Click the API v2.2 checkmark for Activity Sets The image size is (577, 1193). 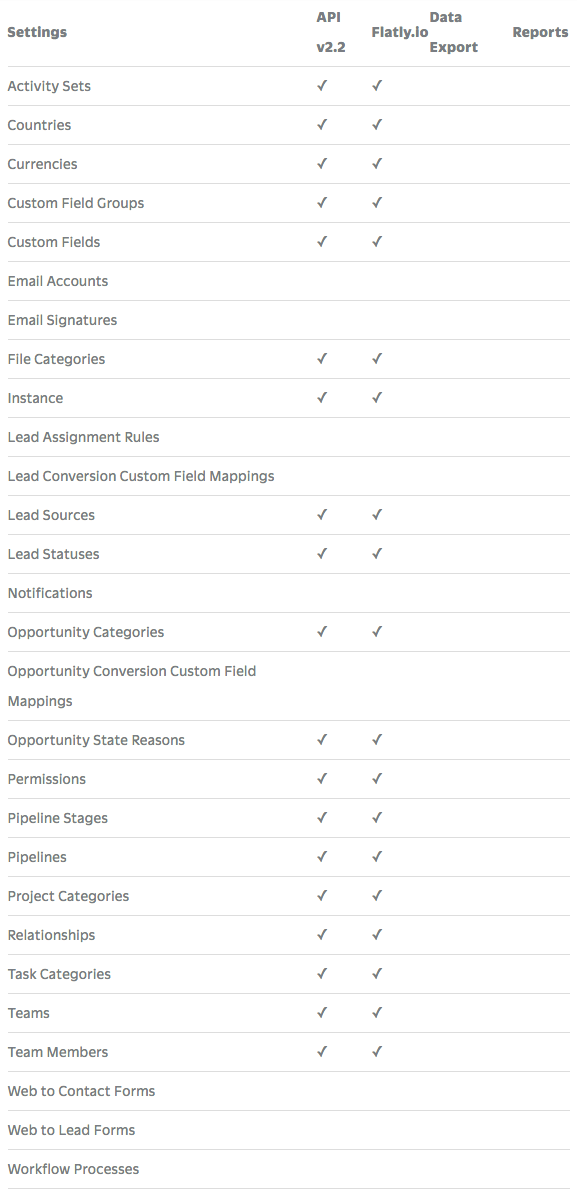322,86
